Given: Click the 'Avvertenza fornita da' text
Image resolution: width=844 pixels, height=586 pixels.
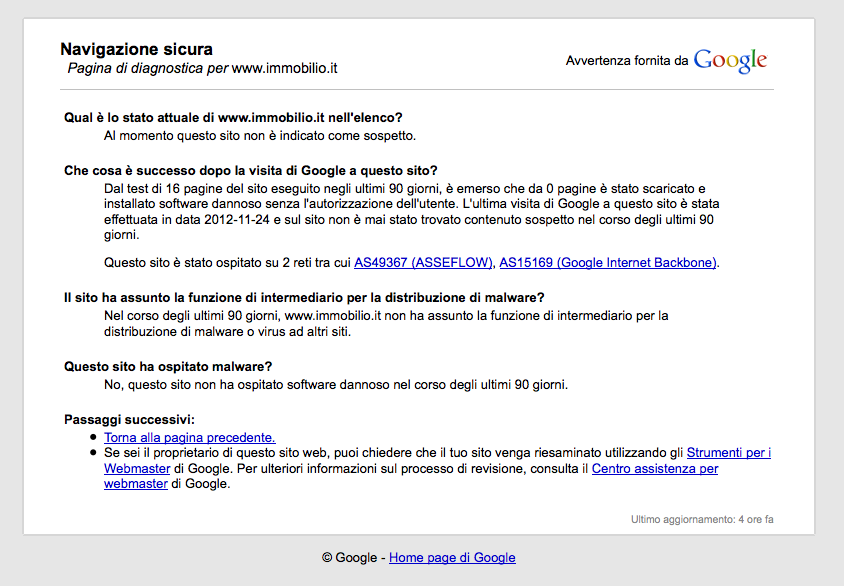Looking at the screenshot, I should [627, 61].
